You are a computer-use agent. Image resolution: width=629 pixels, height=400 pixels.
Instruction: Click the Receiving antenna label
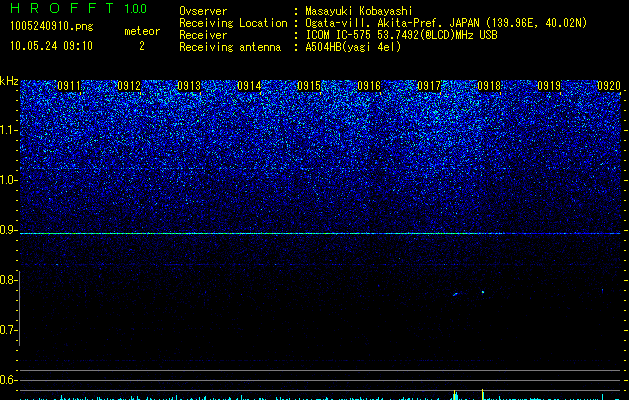230,47
